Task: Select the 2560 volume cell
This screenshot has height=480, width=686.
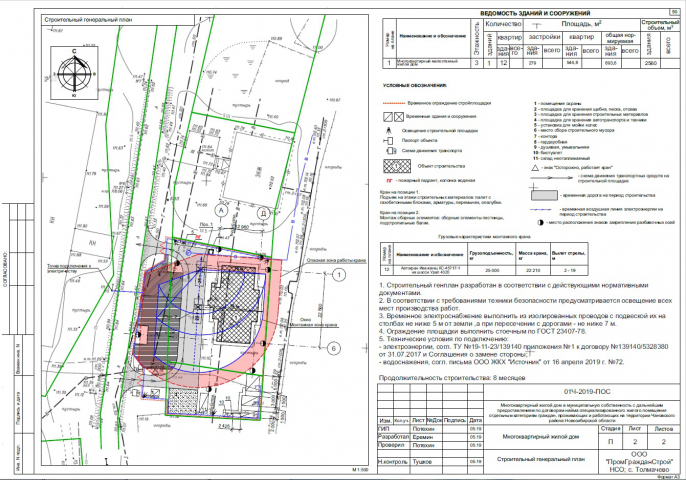Action: 650,63
